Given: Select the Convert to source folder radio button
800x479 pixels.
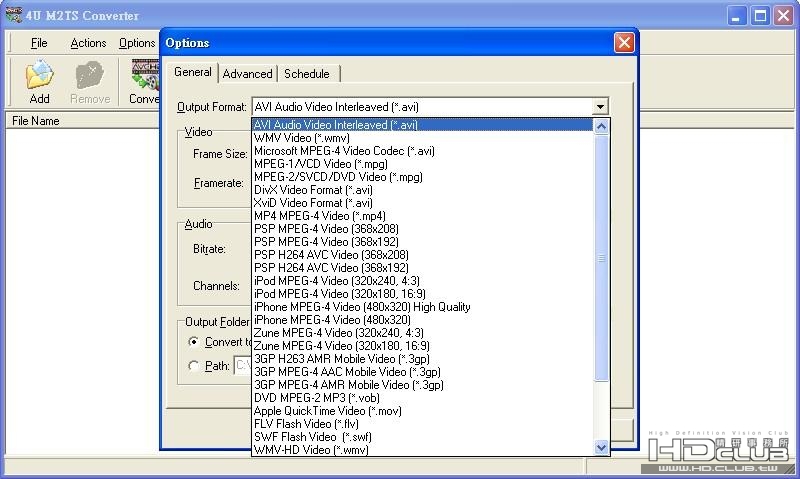Looking at the screenshot, I should point(193,342).
